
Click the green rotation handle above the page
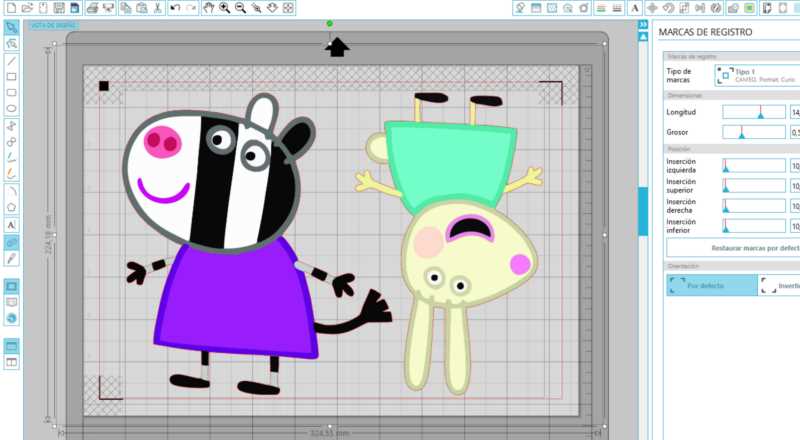330,23
